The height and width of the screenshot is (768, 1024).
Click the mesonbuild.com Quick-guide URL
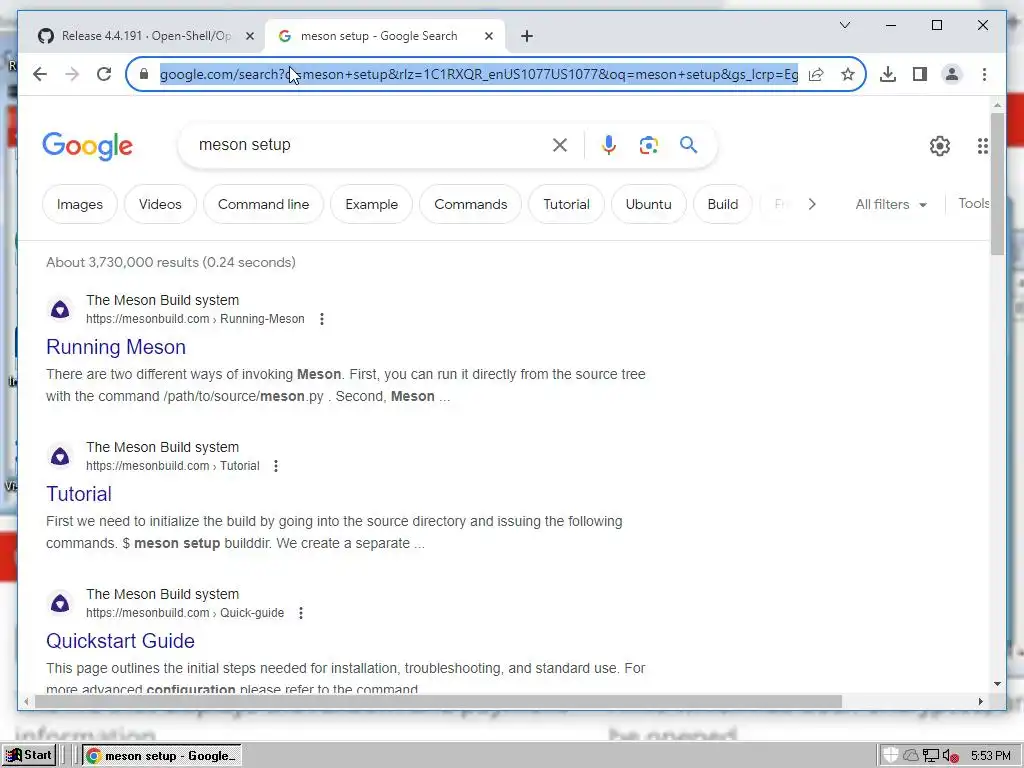tap(185, 613)
